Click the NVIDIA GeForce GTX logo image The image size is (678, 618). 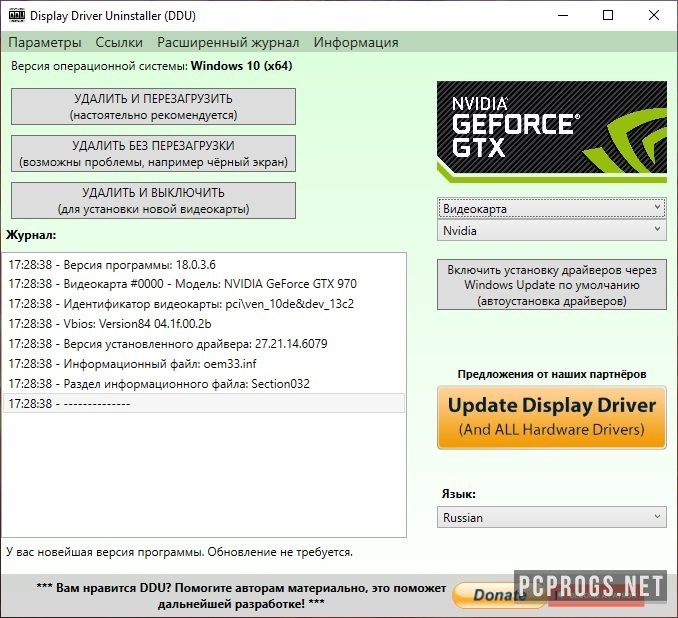click(552, 131)
